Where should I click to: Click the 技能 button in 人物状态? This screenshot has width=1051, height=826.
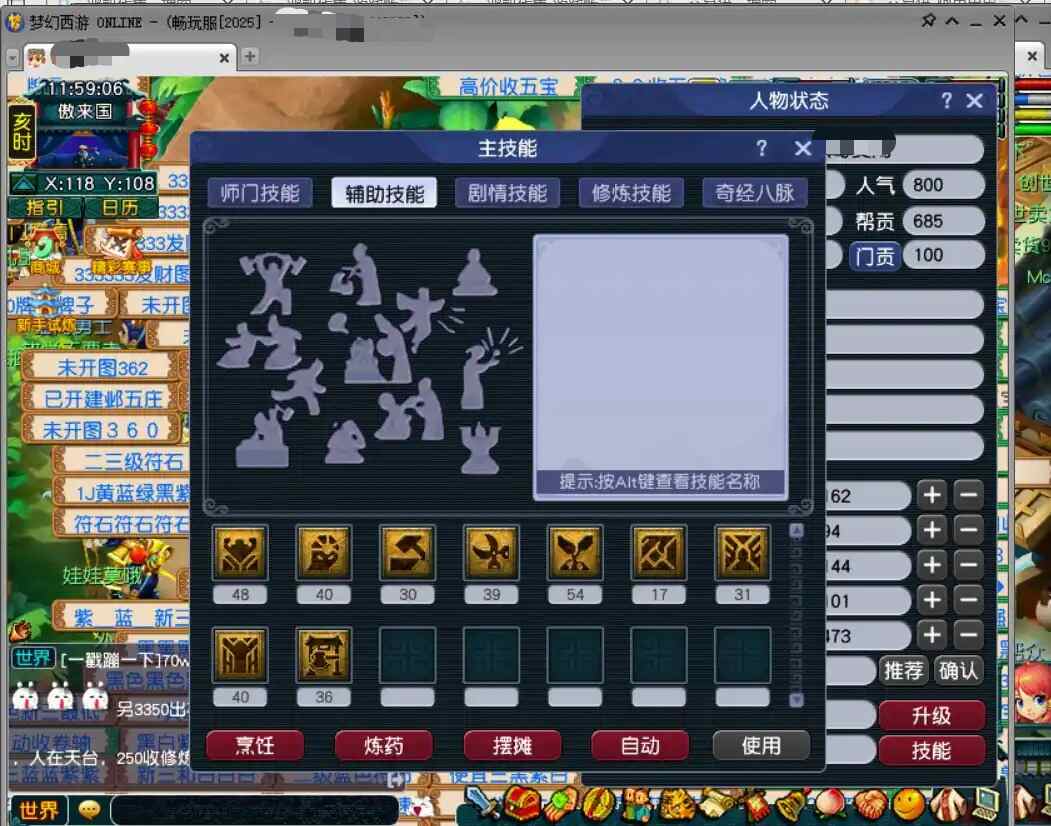point(932,750)
